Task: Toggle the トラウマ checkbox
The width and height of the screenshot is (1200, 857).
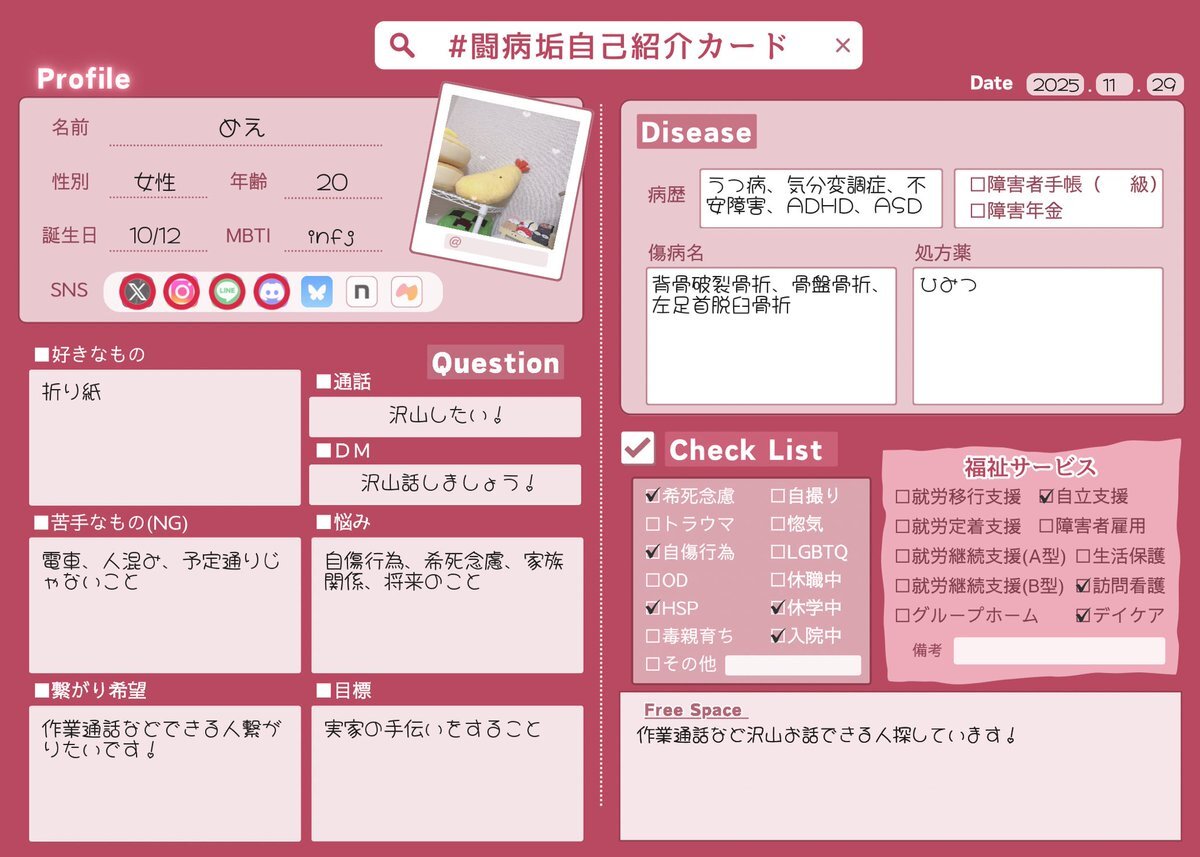Action: (x=653, y=523)
